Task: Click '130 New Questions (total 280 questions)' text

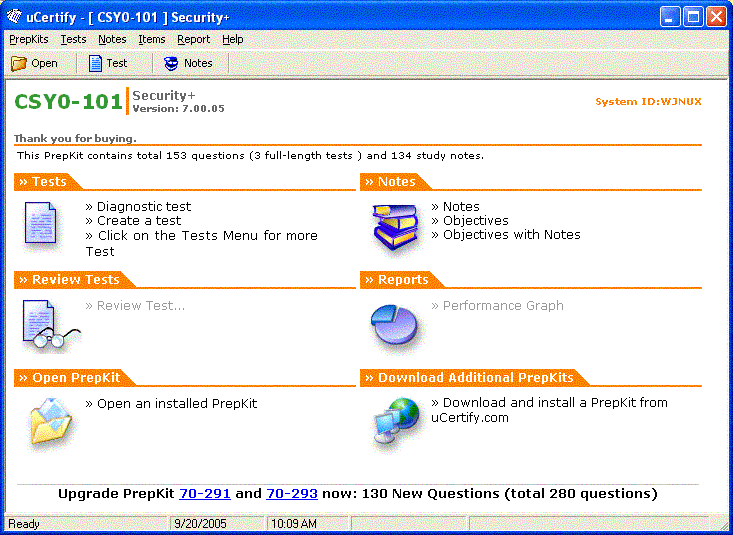Action: (510, 493)
